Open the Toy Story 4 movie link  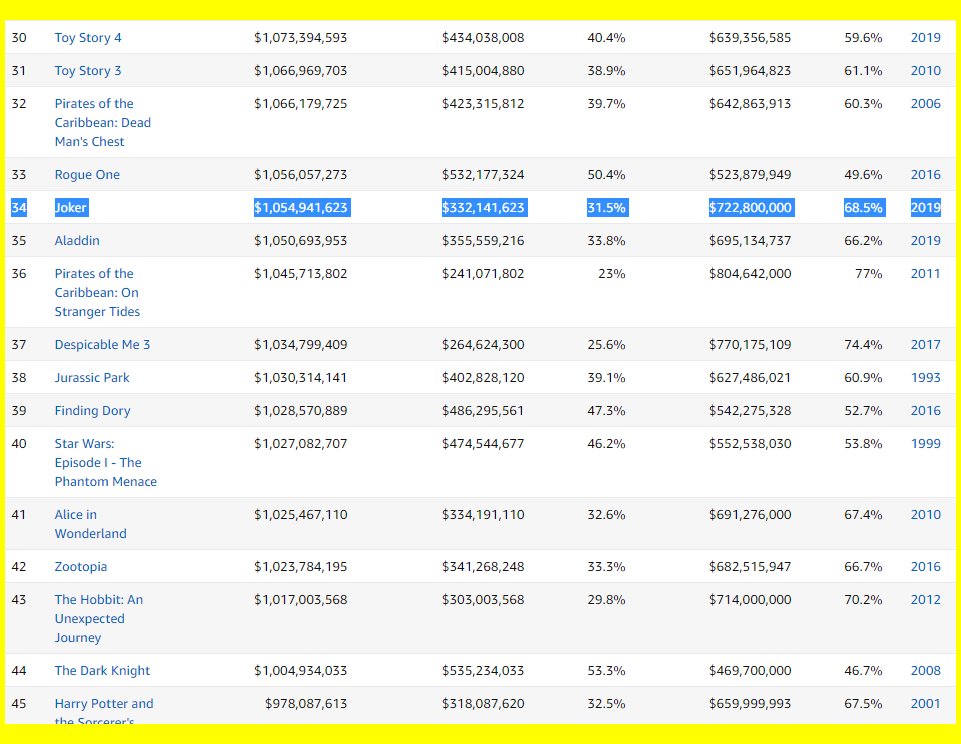point(88,38)
